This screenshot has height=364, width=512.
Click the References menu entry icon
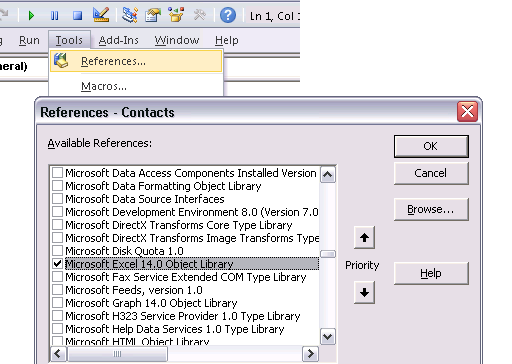[61, 61]
